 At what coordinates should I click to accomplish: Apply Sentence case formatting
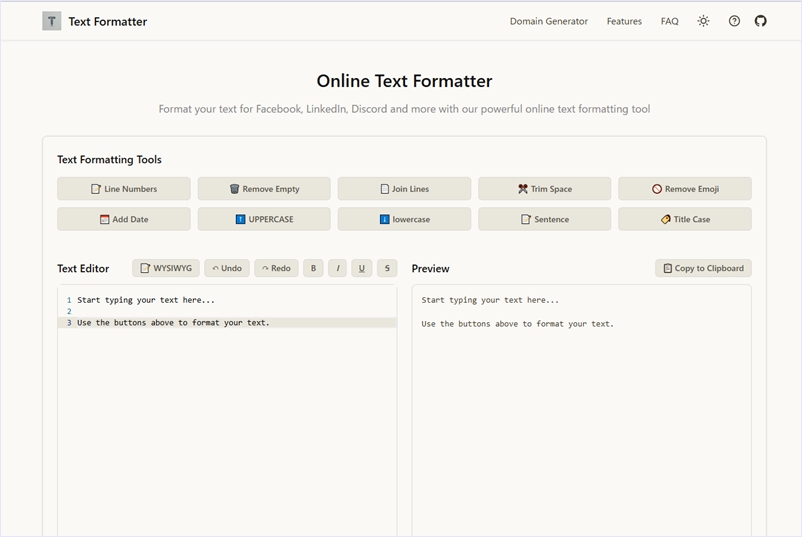[x=544, y=219]
